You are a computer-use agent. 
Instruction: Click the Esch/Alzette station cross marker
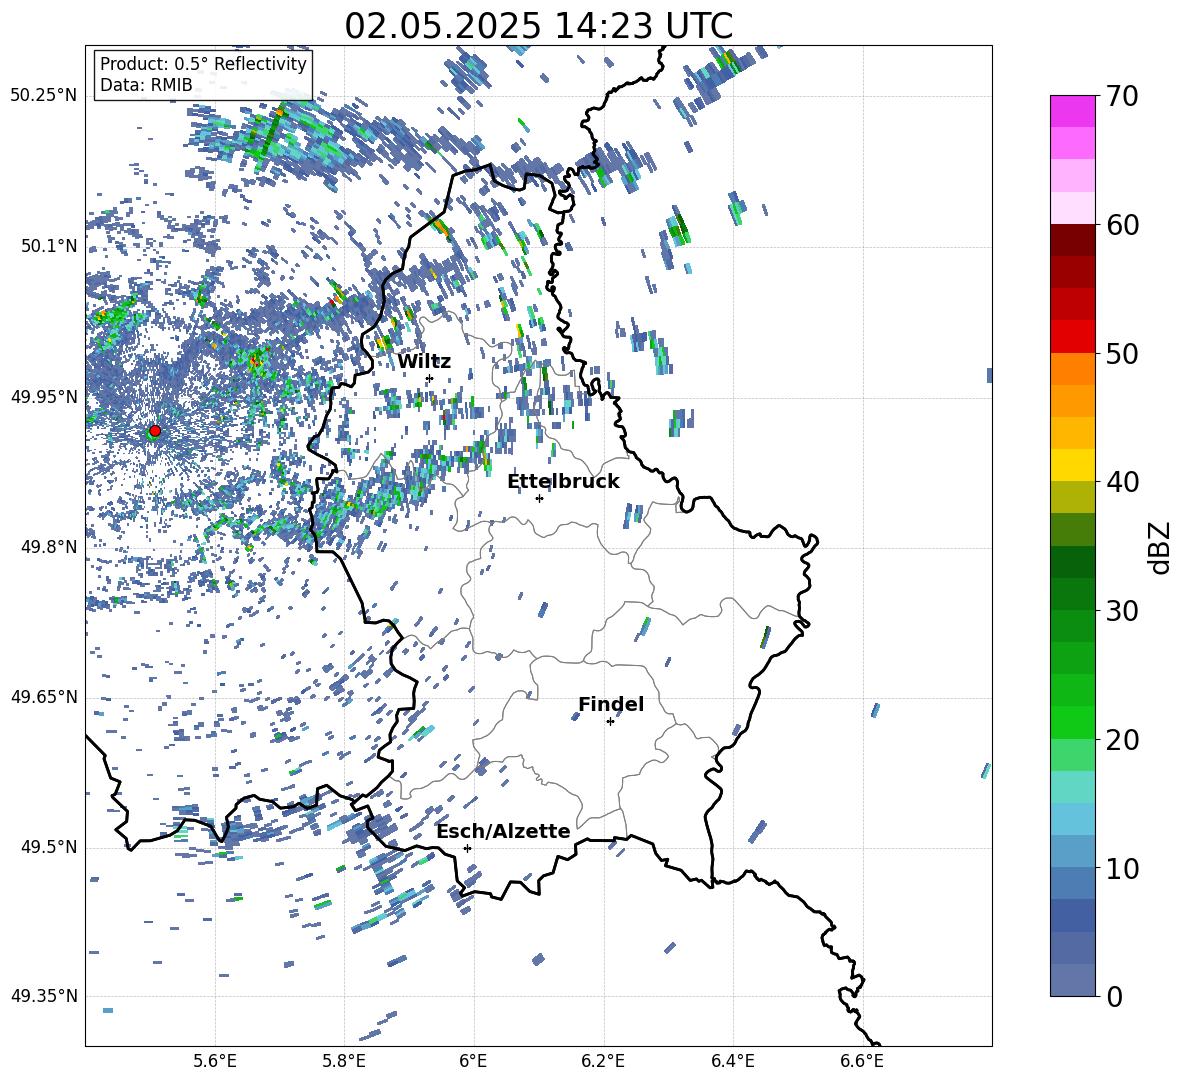pyautogui.click(x=467, y=848)
